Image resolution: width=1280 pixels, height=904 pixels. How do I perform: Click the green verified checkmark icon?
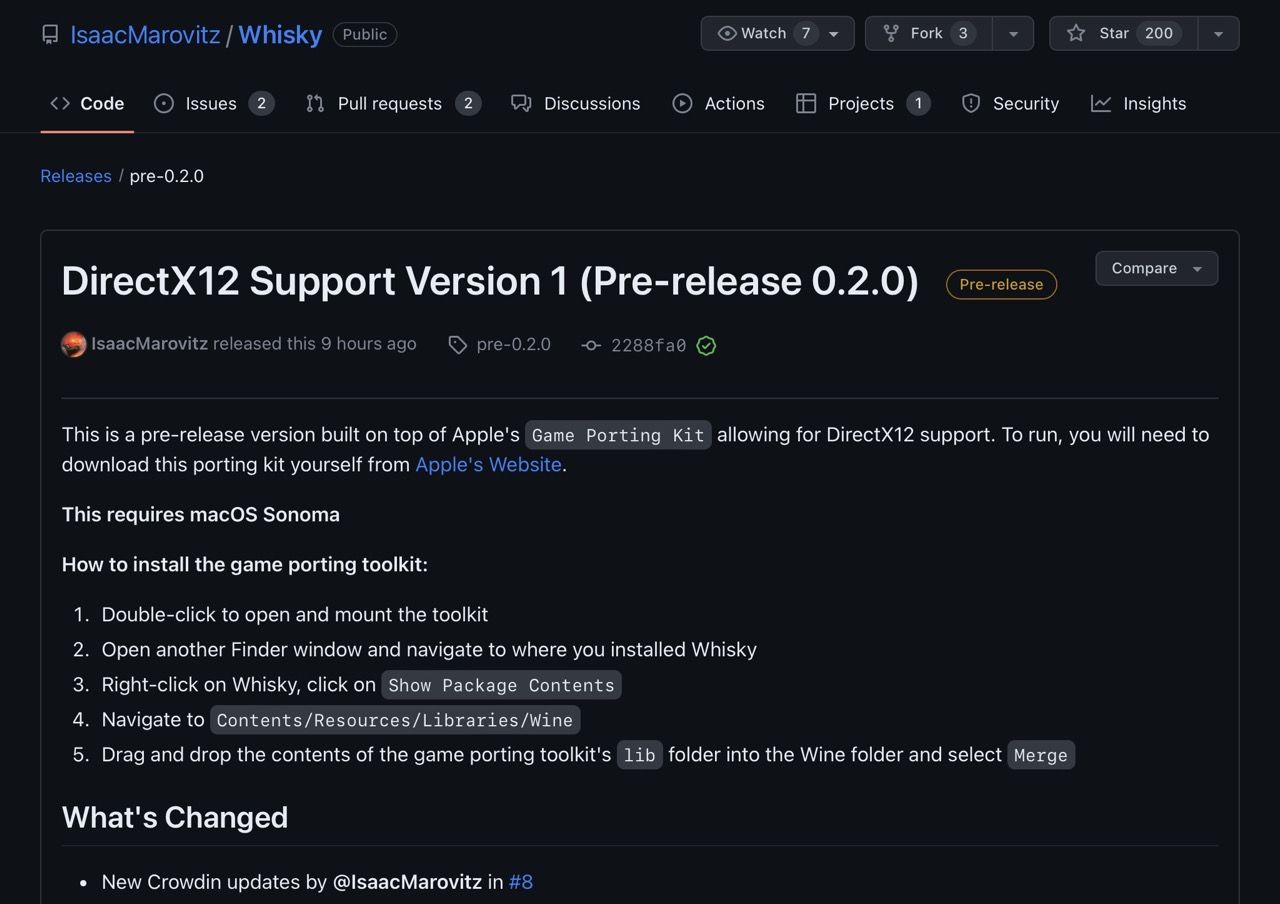pyautogui.click(x=706, y=345)
